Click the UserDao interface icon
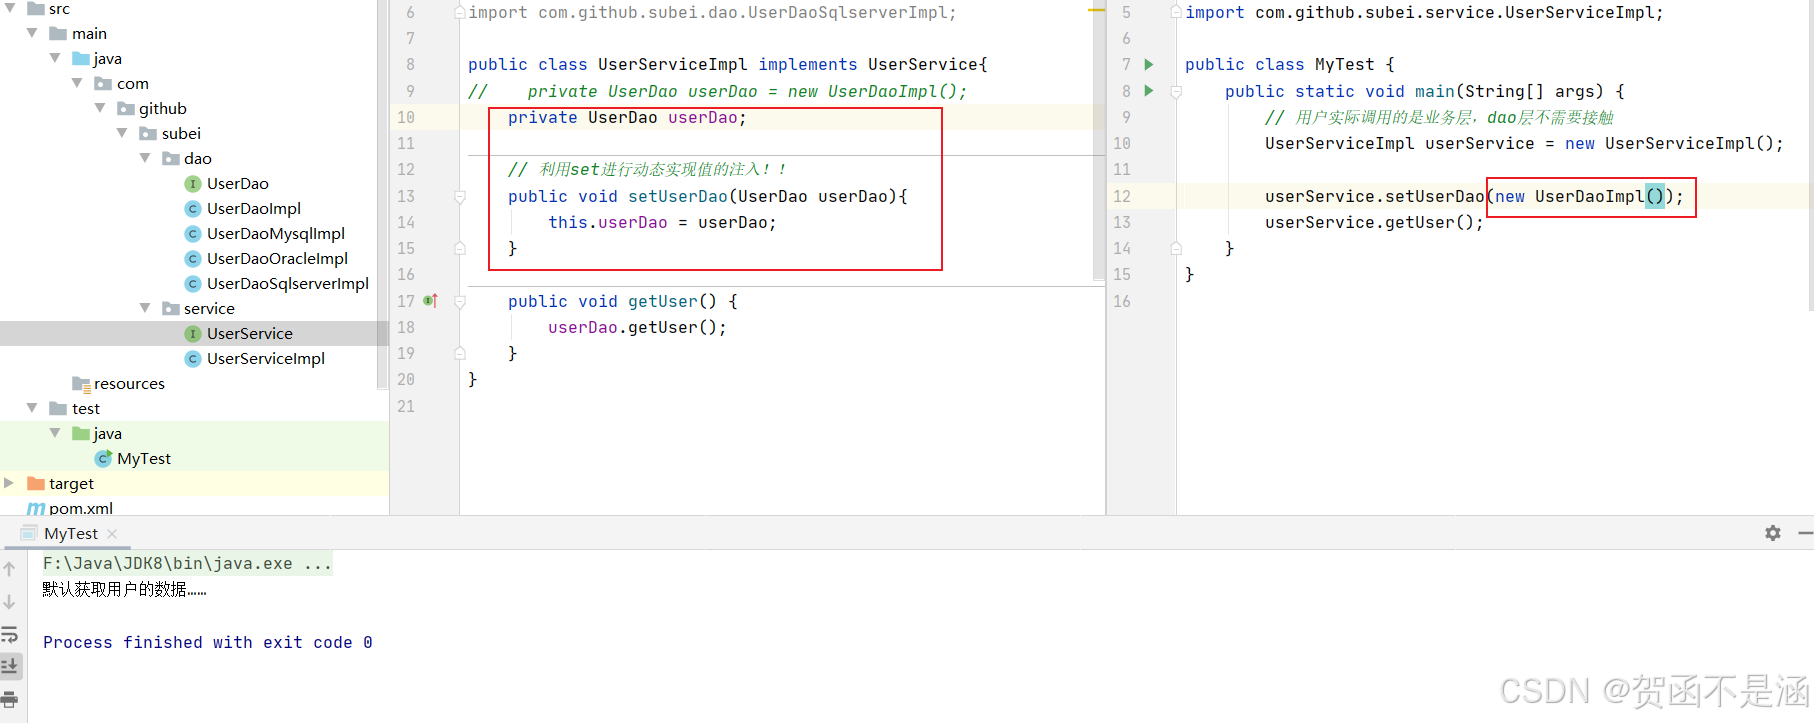This screenshot has height=723, width=1814. tap(193, 183)
